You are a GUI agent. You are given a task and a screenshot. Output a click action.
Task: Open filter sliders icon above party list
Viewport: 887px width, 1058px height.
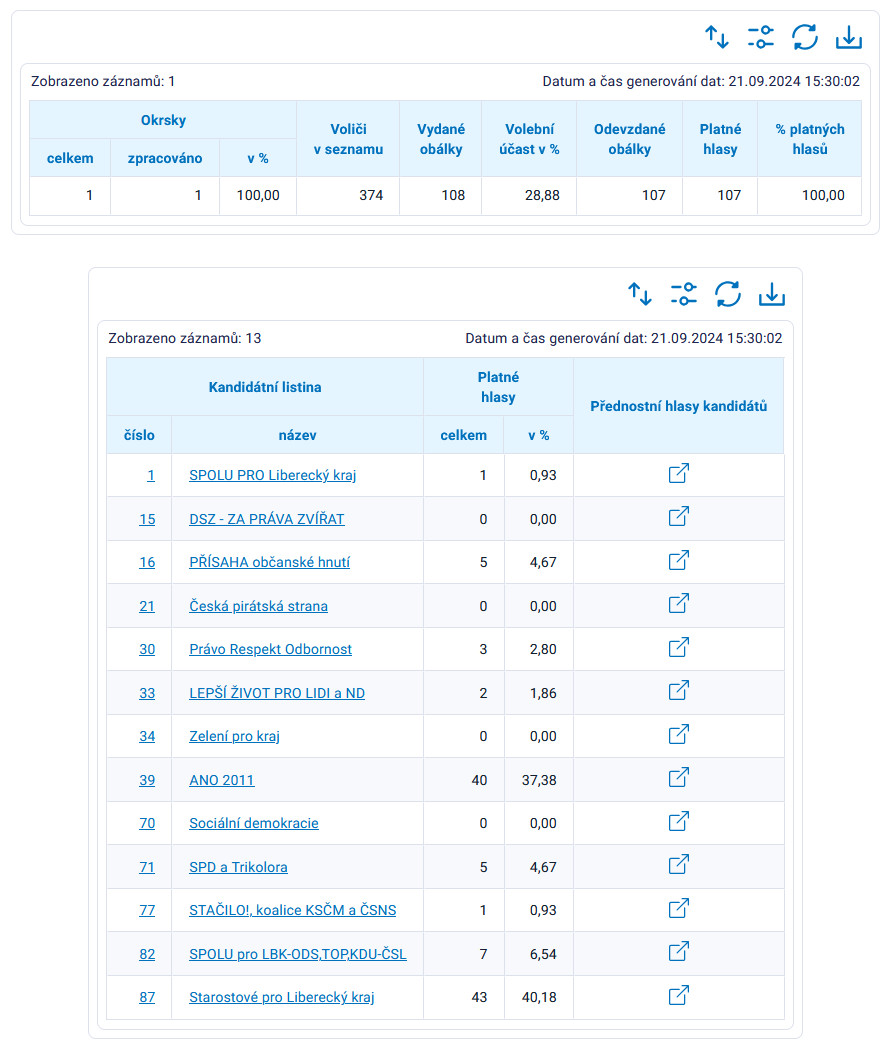pyautogui.click(x=684, y=294)
